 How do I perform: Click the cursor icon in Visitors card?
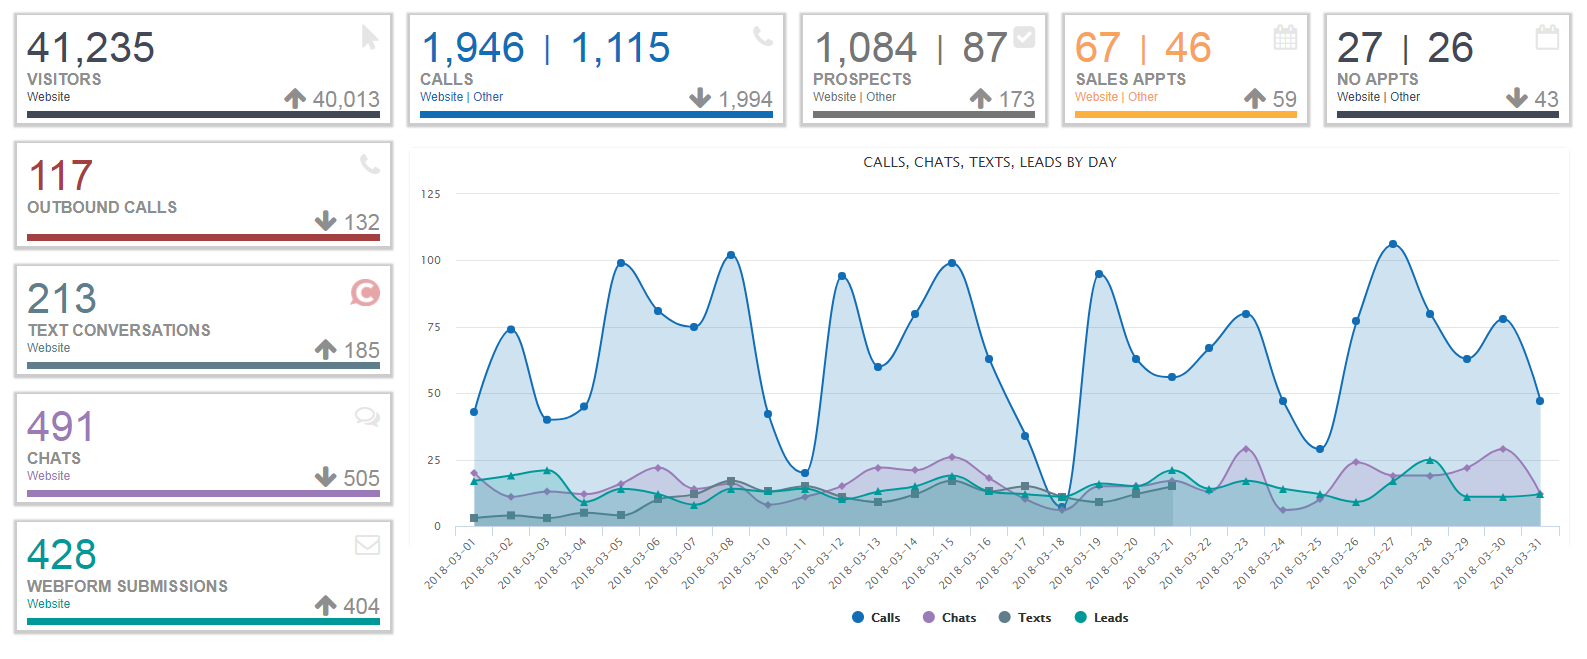click(x=369, y=38)
